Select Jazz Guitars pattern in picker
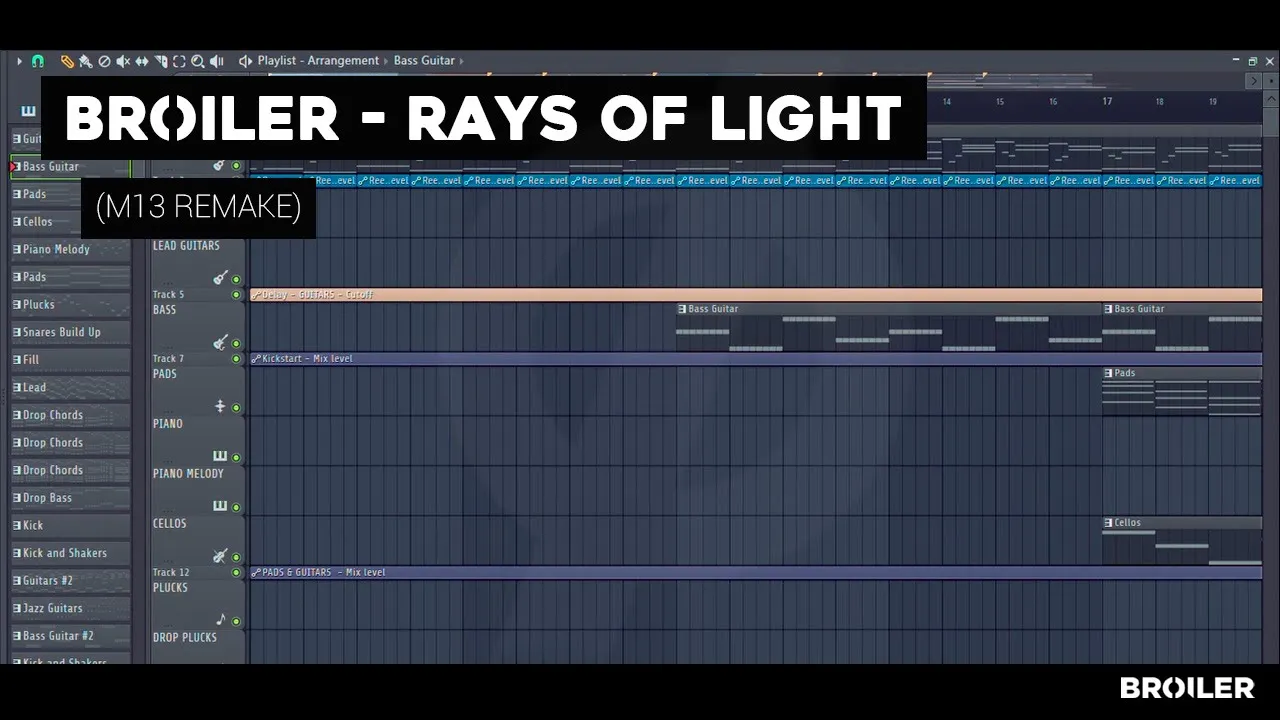1280x720 pixels. click(x=70, y=608)
